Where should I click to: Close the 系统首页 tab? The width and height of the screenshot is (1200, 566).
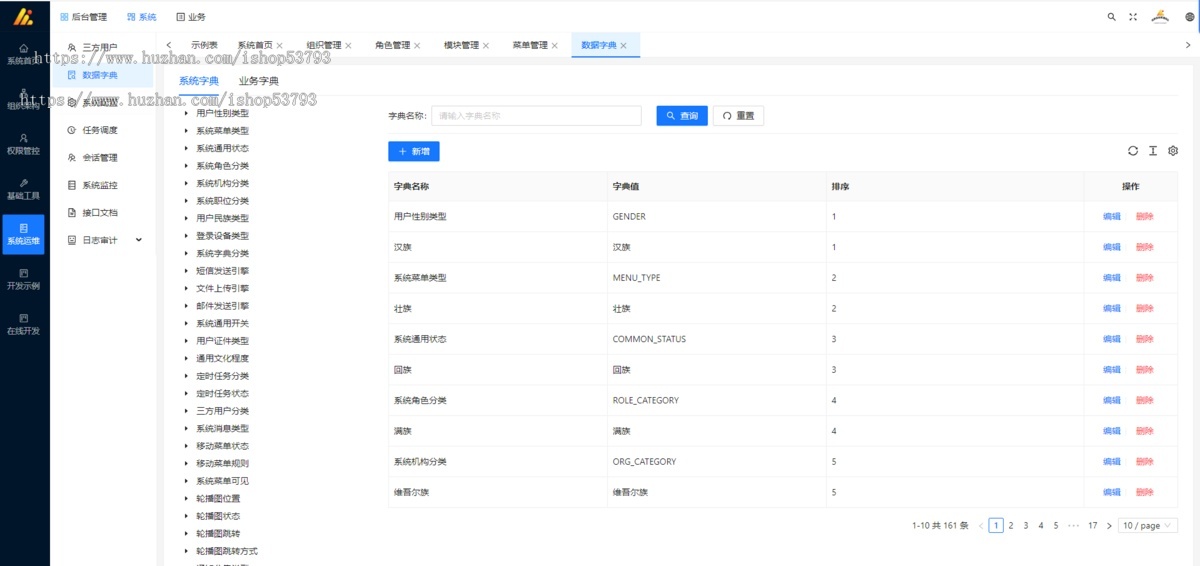[279, 46]
